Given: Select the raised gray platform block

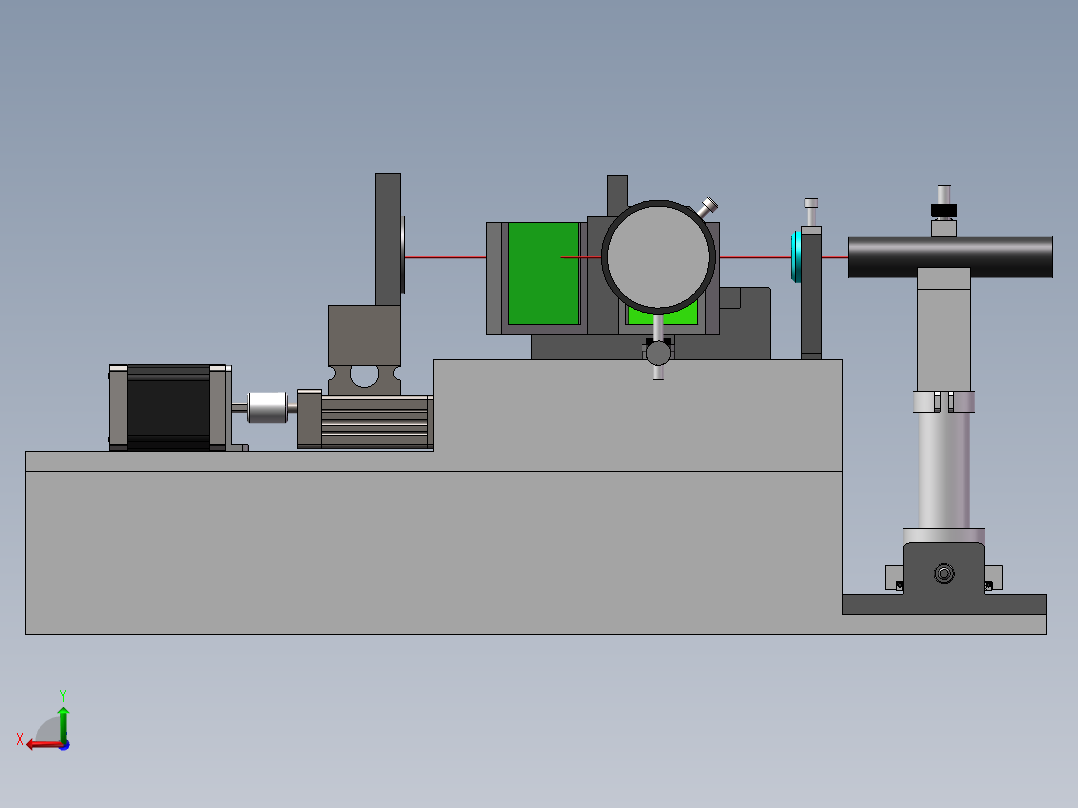Looking at the screenshot, I should click(637, 415).
